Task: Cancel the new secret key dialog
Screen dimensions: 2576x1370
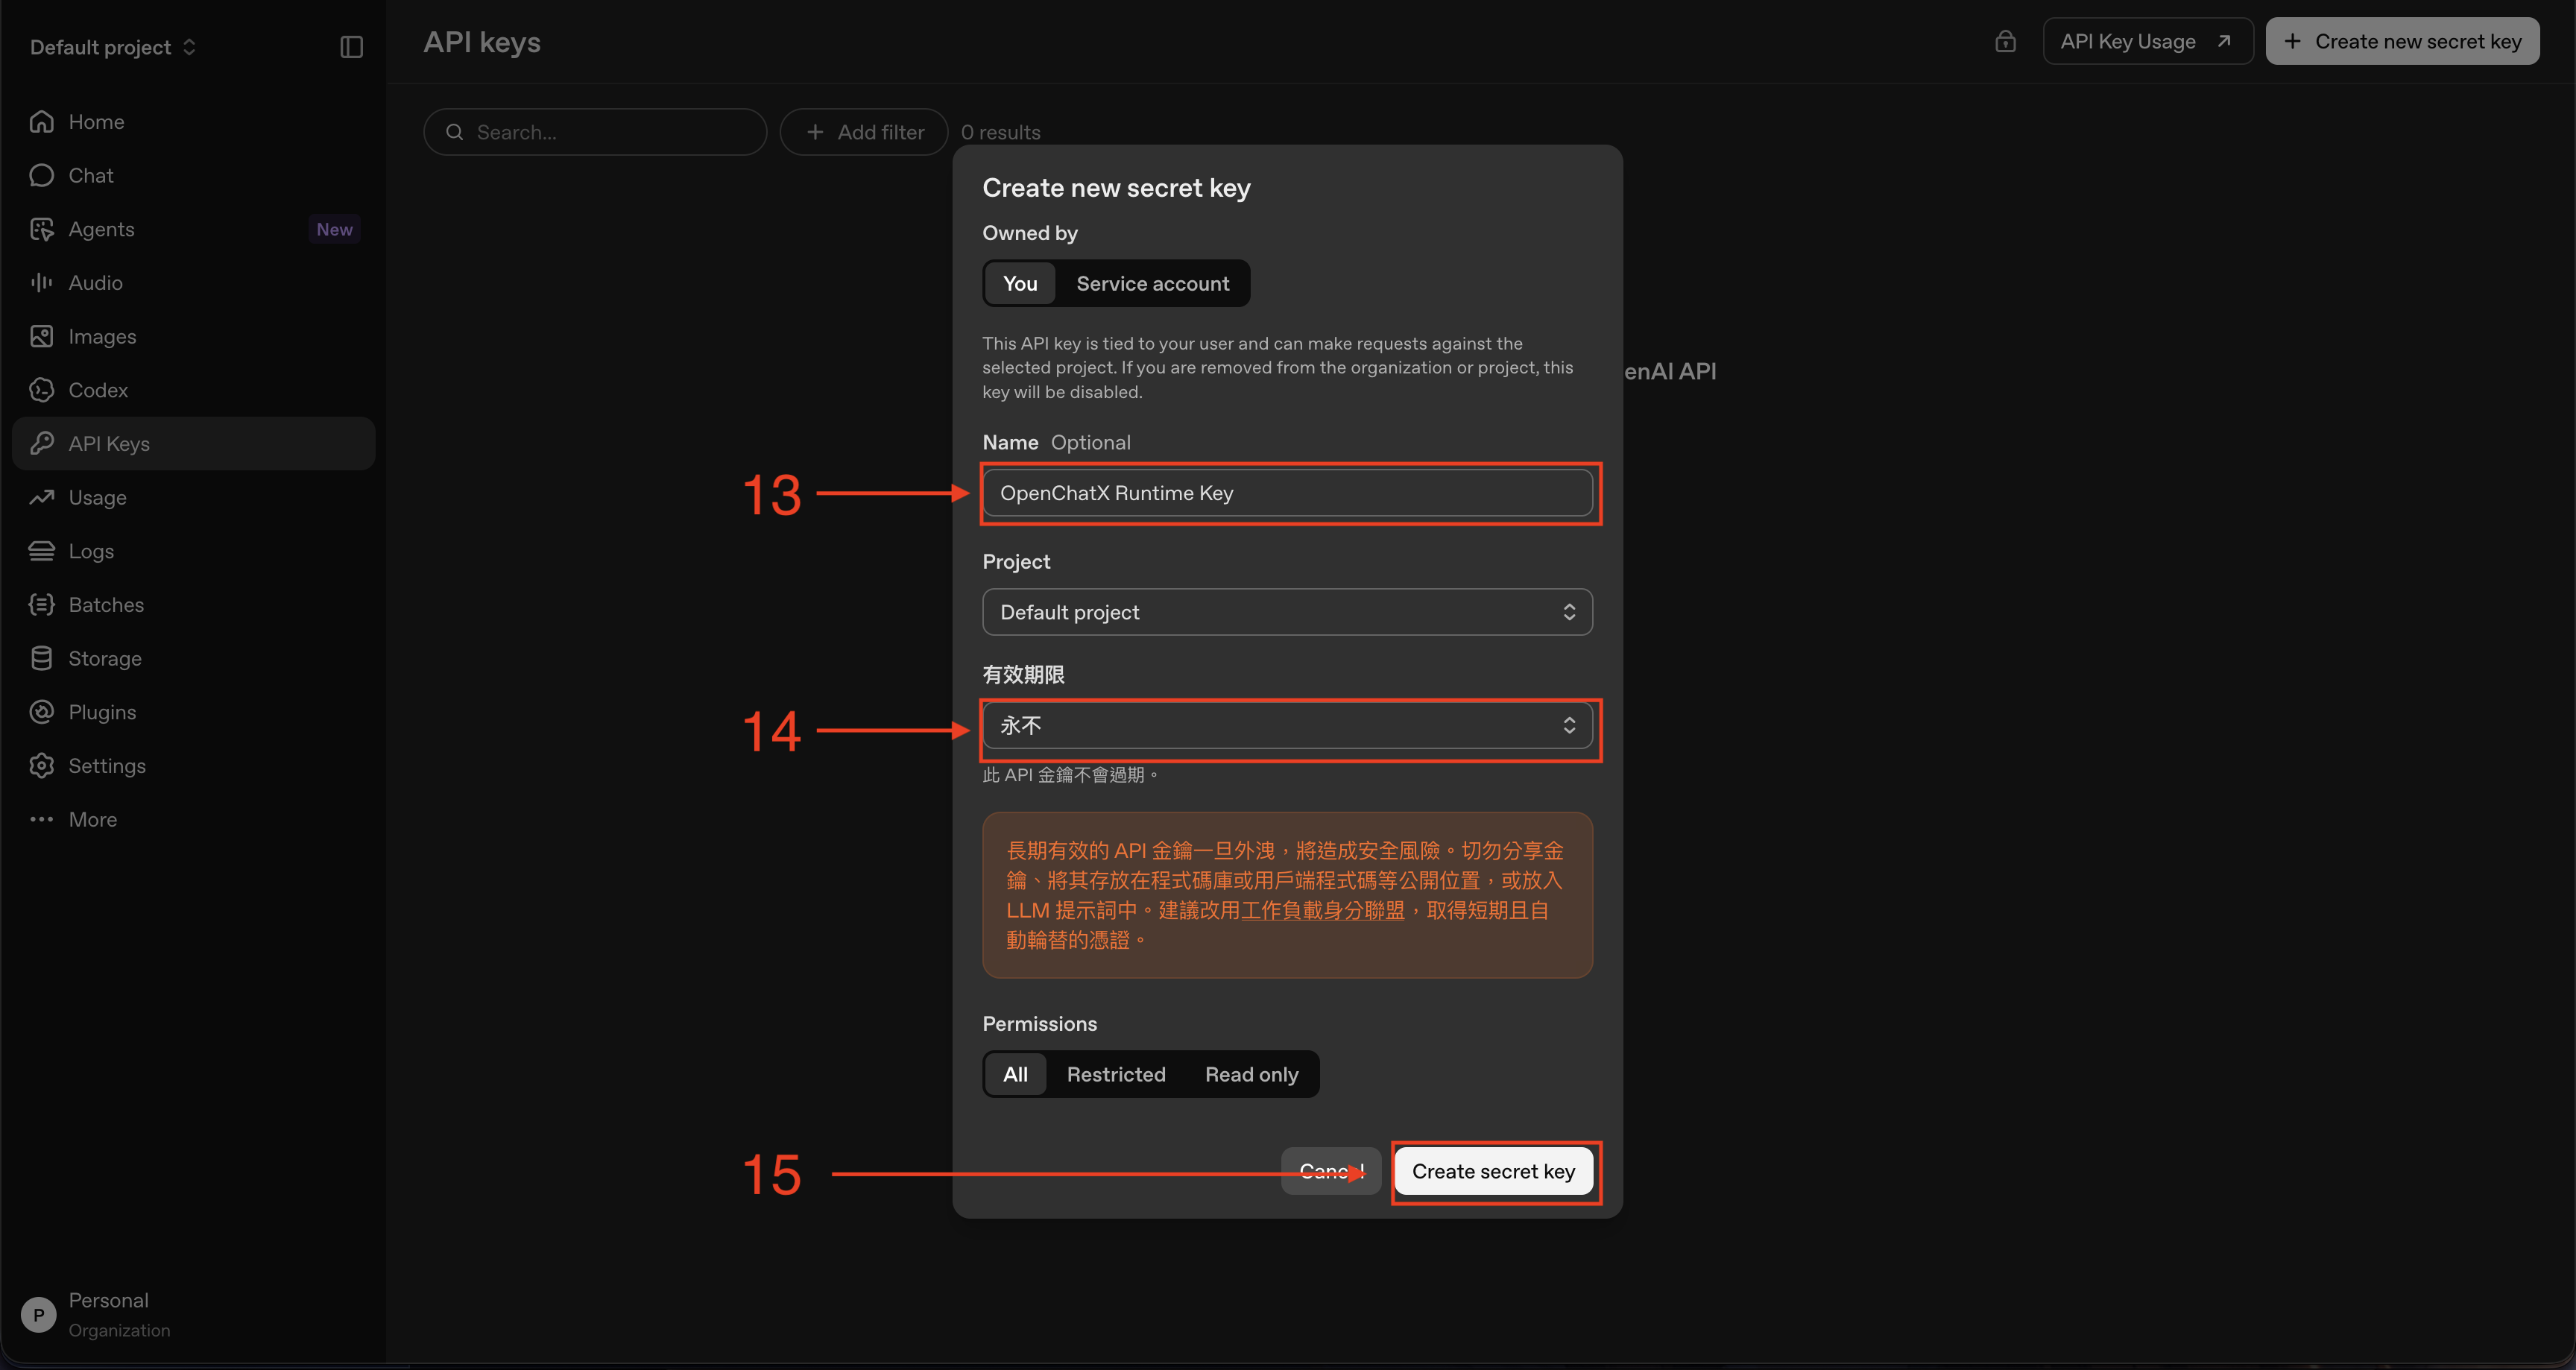Action: [1331, 1172]
